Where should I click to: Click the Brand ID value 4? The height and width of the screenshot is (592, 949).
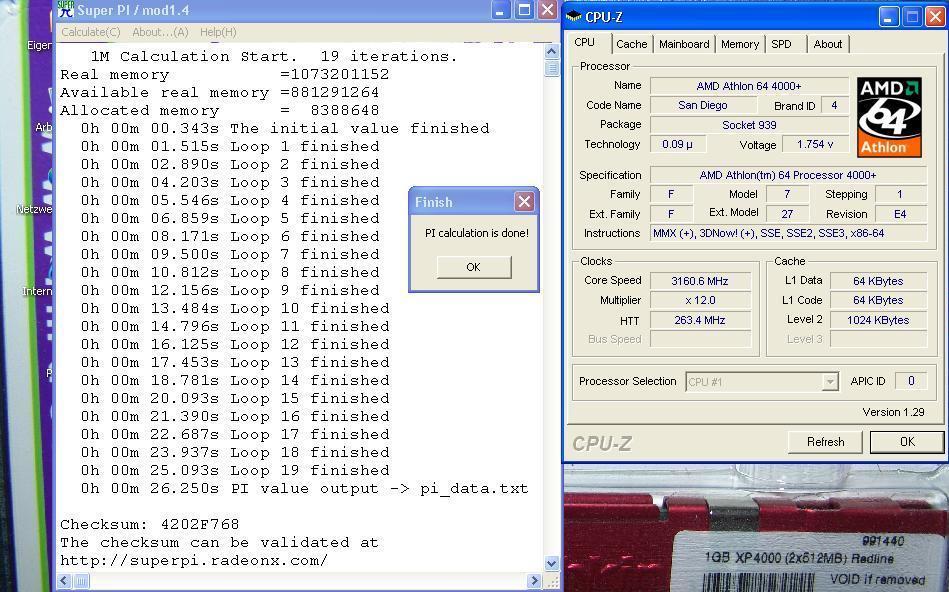pos(834,105)
